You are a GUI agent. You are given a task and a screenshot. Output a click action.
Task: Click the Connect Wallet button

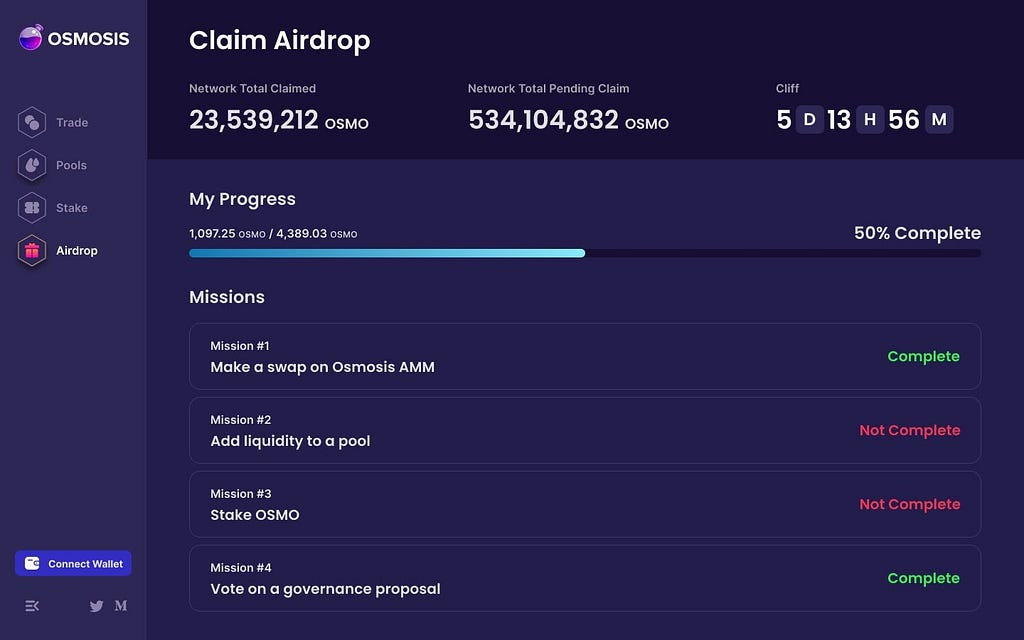[x=73, y=564]
